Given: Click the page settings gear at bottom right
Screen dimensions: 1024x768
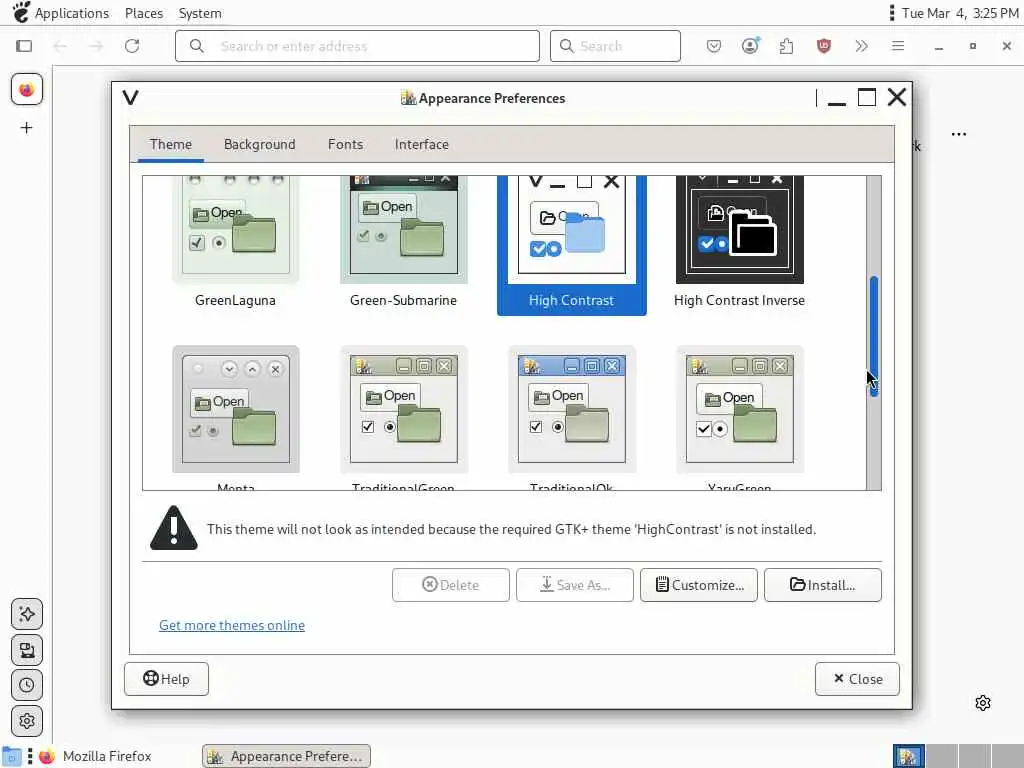Looking at the screenshot, I should [x=983, y=703].
